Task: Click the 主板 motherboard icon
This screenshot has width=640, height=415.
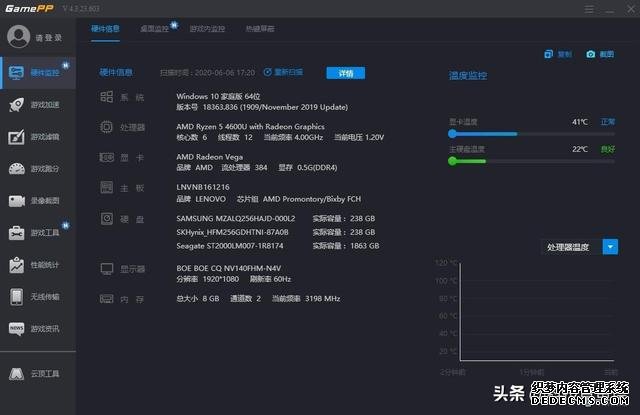Action: [x=107, y=187]
